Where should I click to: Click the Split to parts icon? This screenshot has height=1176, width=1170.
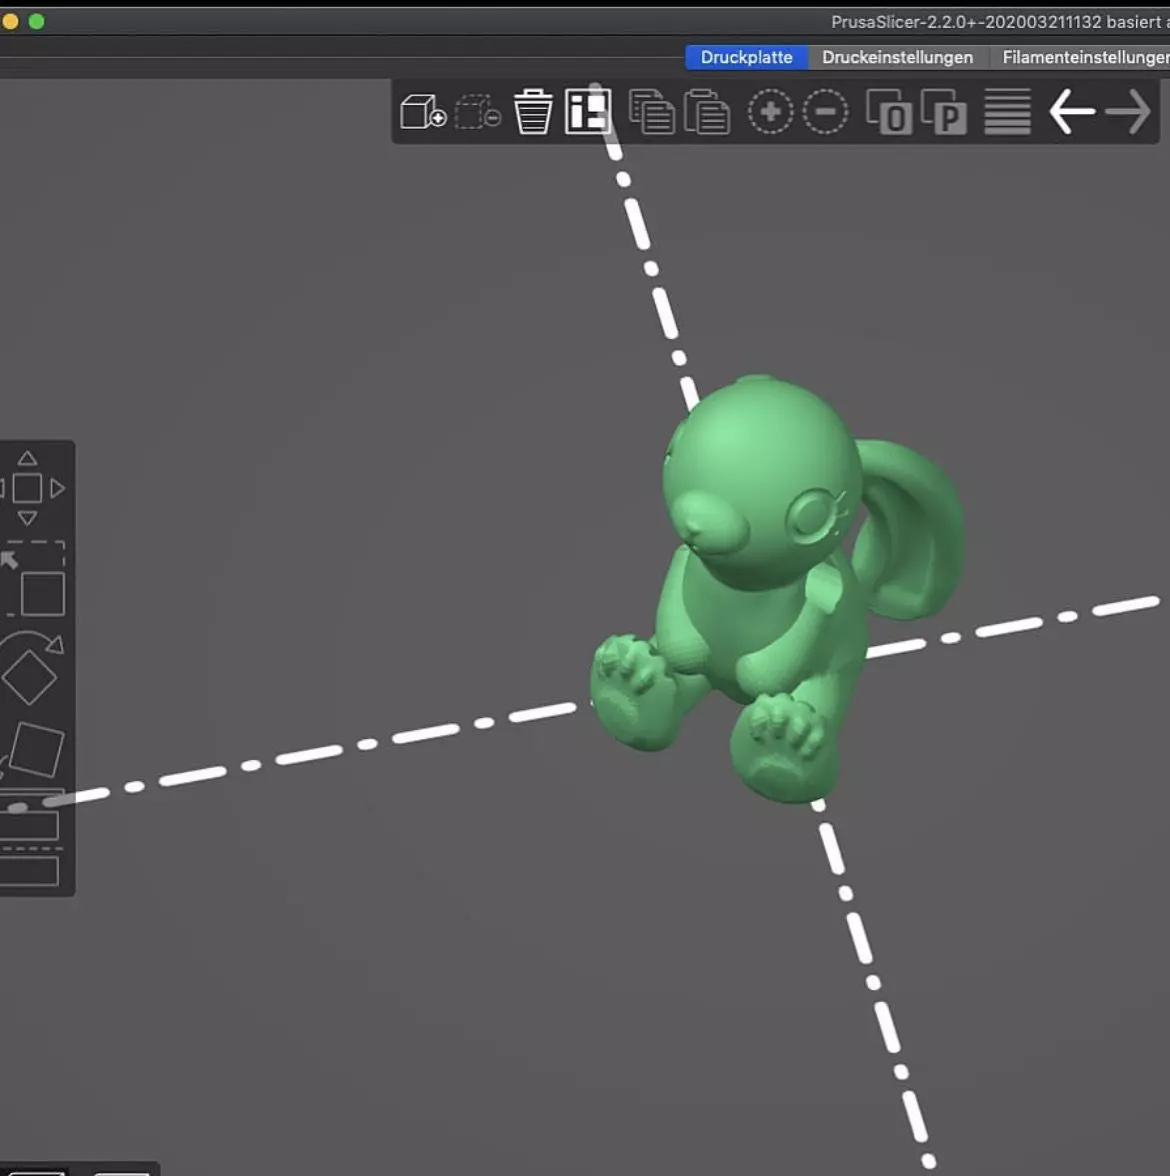click(x=944, y=112)
